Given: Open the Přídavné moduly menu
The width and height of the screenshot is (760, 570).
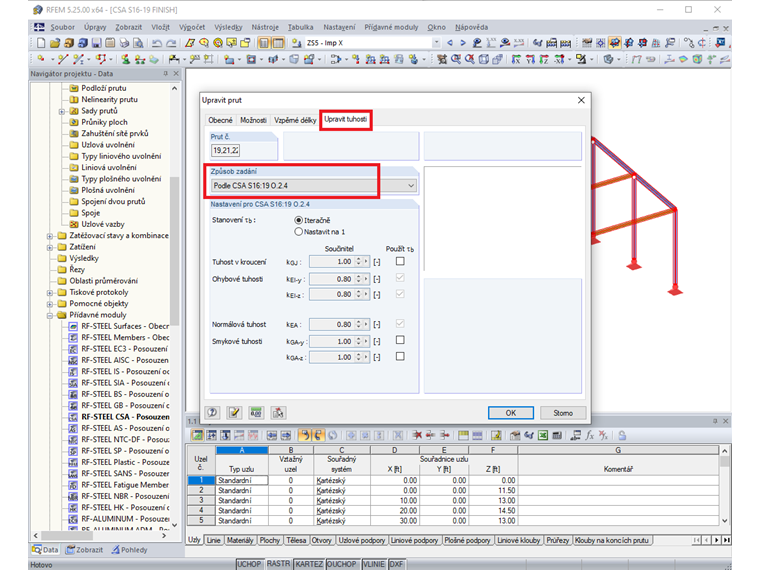Looking at the screenshot, I should 391,27.
